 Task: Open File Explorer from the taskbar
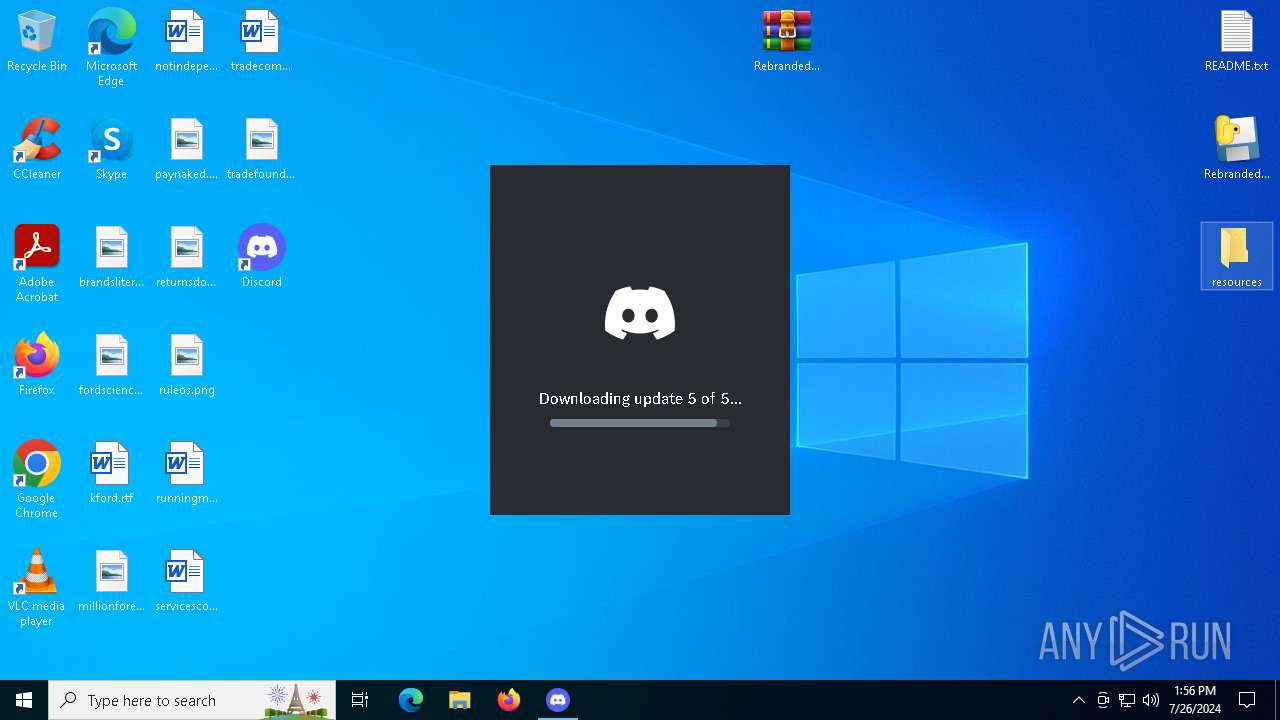click(460, 700)
